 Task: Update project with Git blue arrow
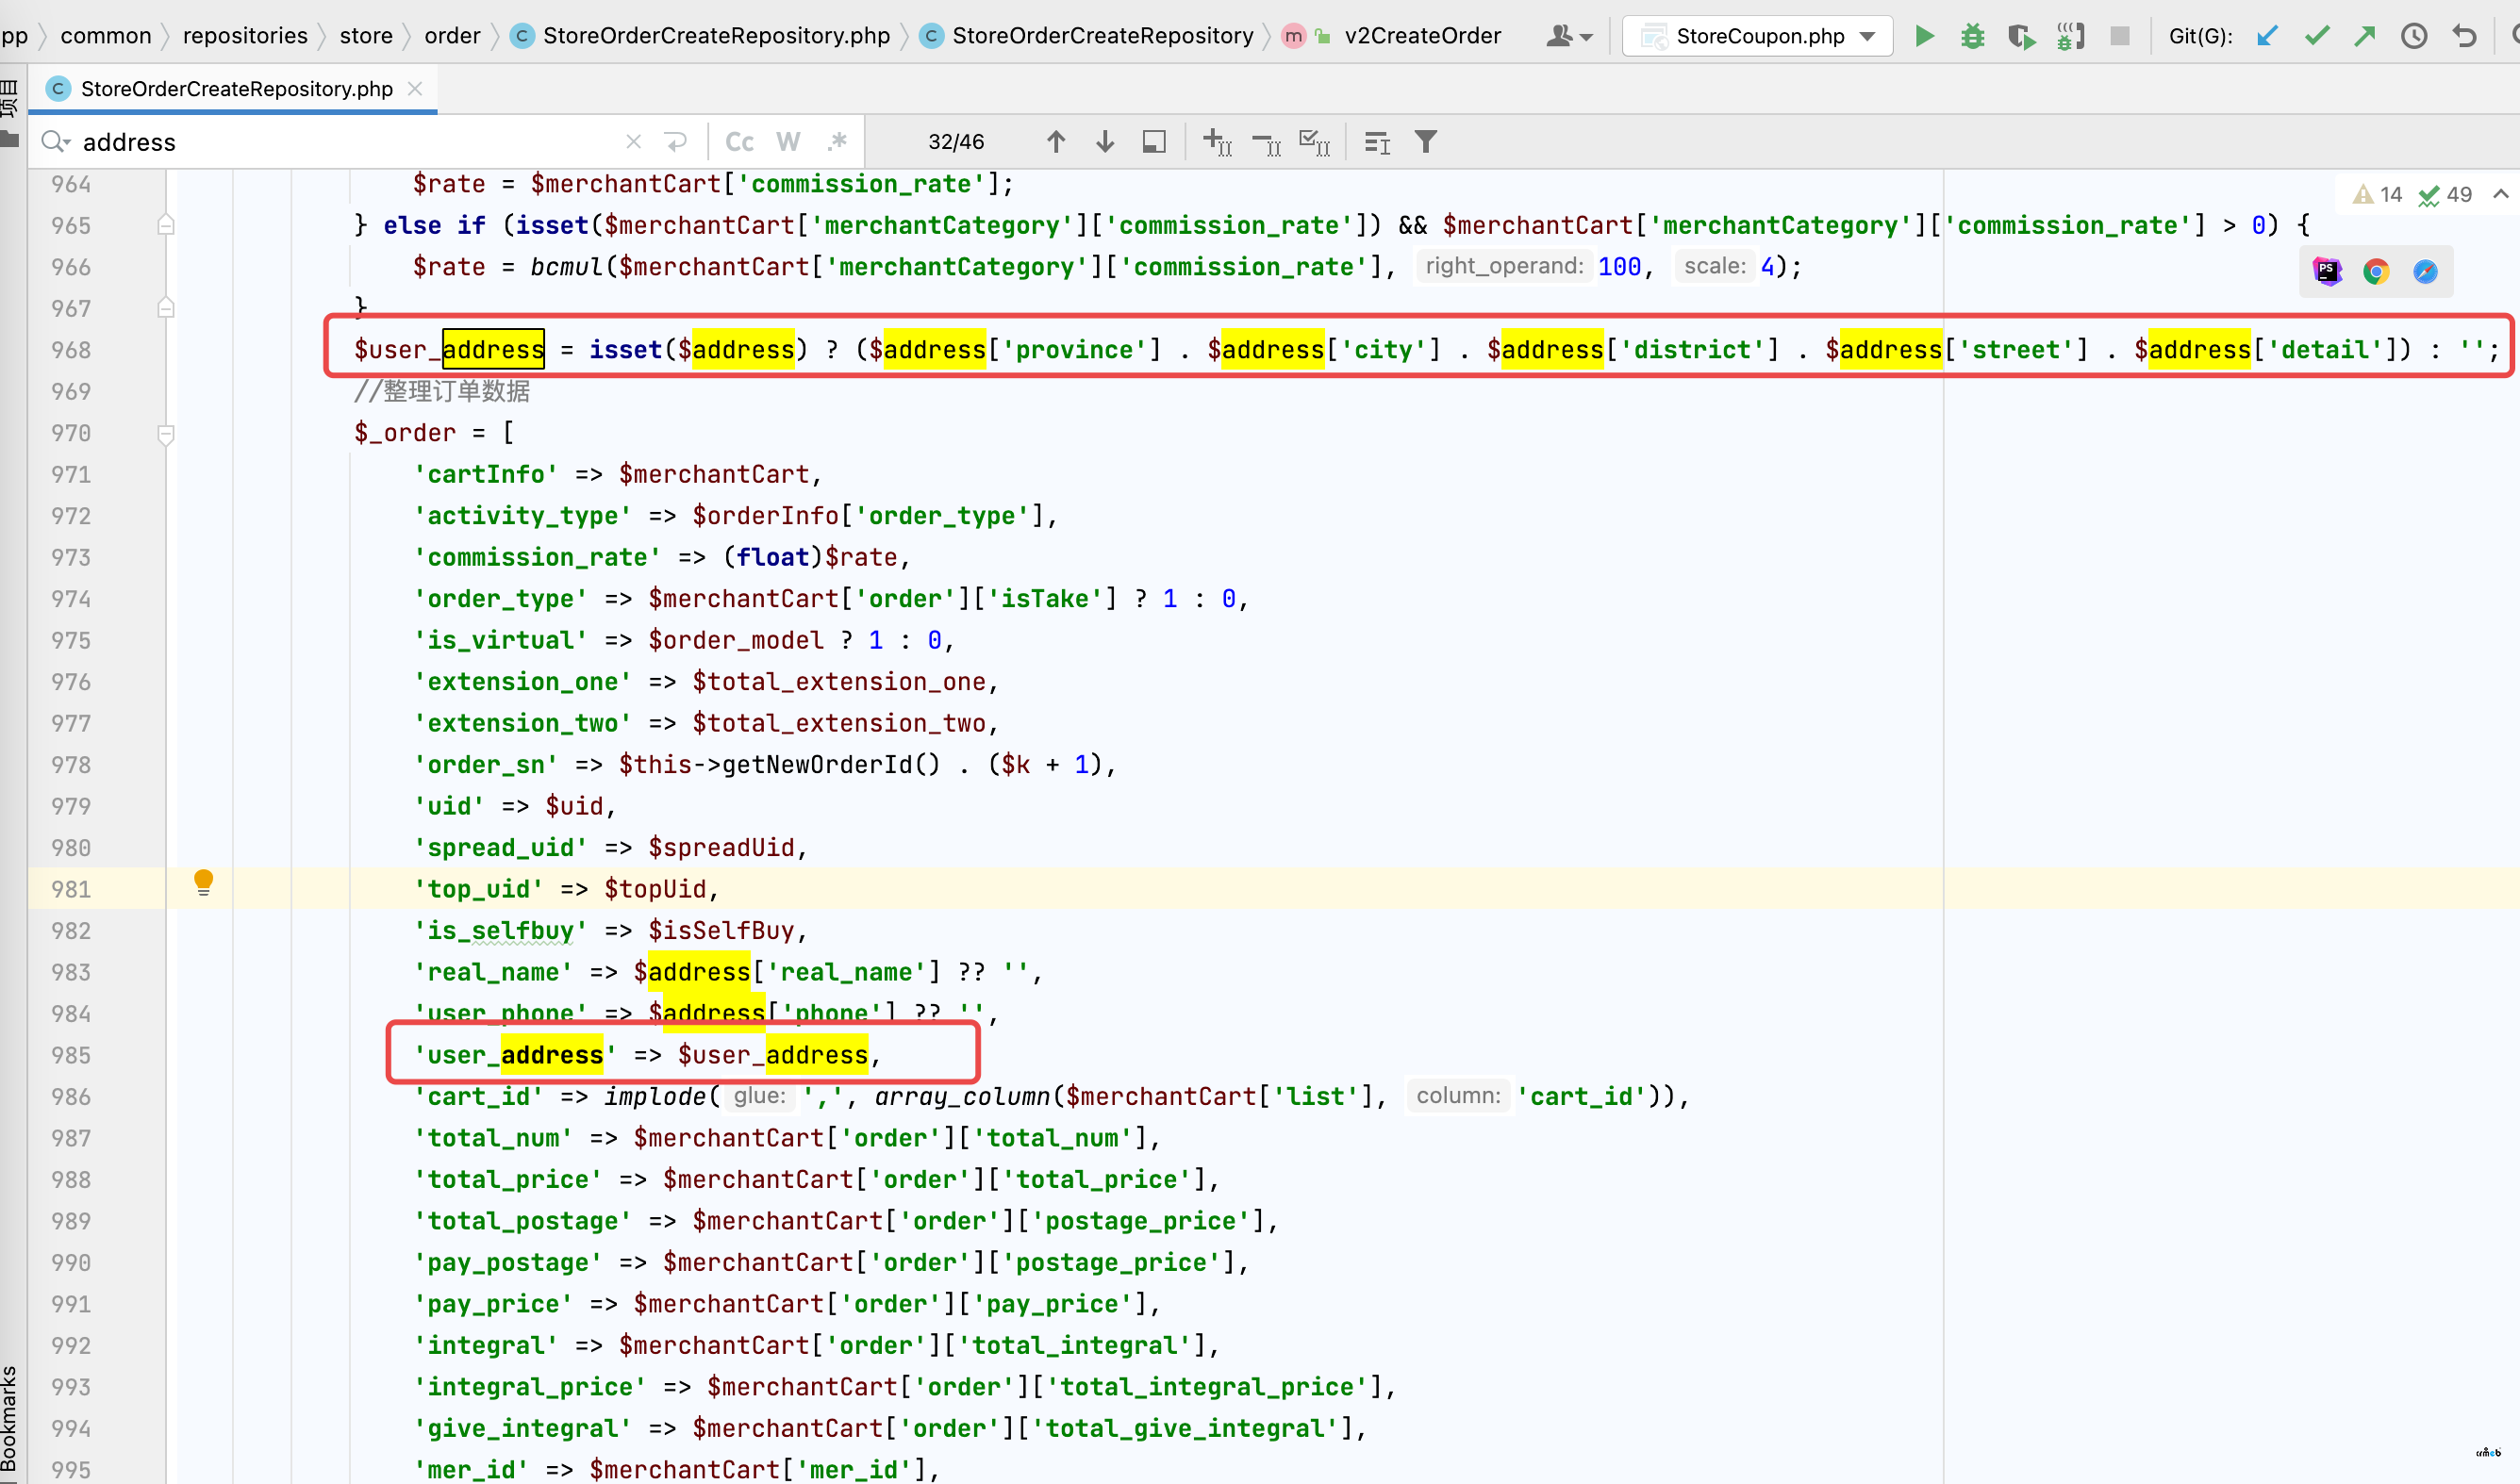click(x=2267, y=36)
